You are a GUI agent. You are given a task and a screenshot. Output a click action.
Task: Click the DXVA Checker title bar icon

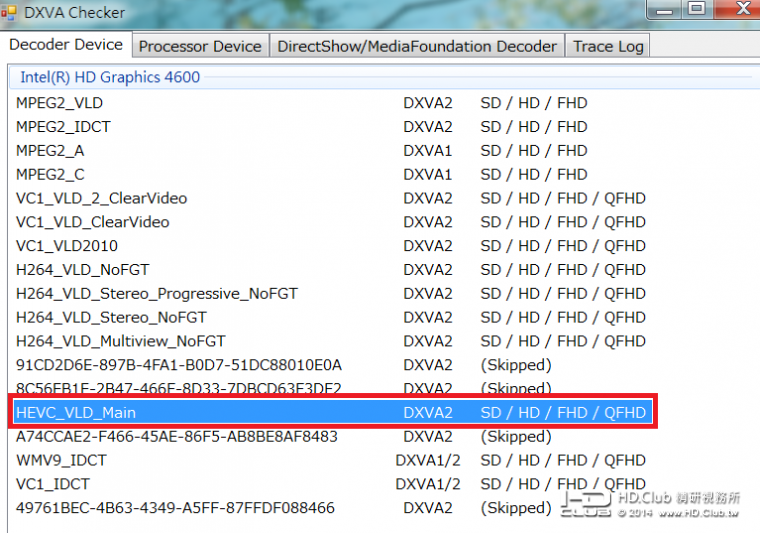click(10, 13)
